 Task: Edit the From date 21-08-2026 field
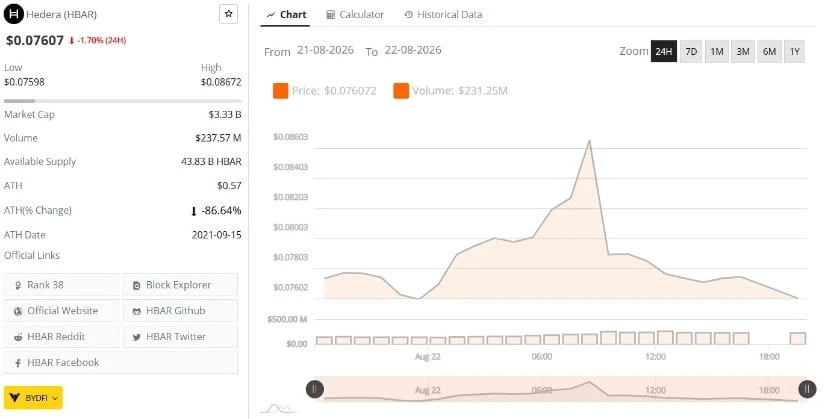coord(325,51)
